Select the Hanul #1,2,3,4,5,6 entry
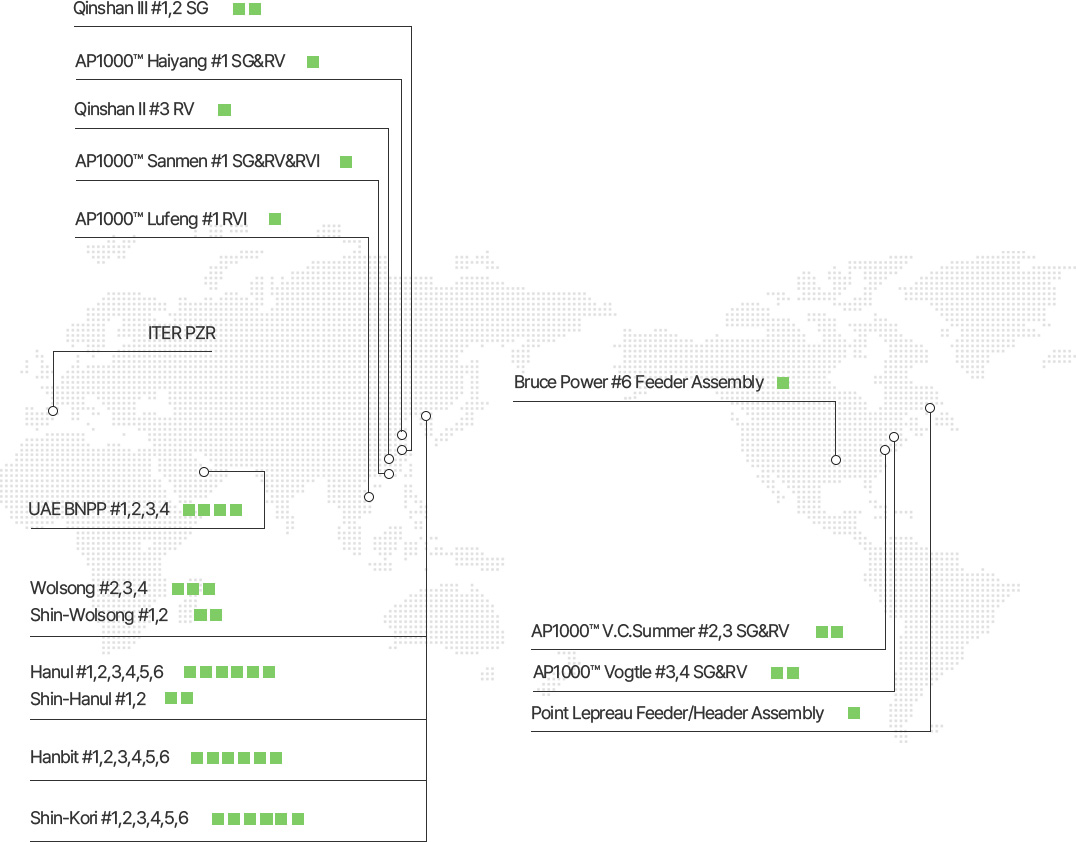The width and height of the screenshot is (1076, 842). coord(97,671)
